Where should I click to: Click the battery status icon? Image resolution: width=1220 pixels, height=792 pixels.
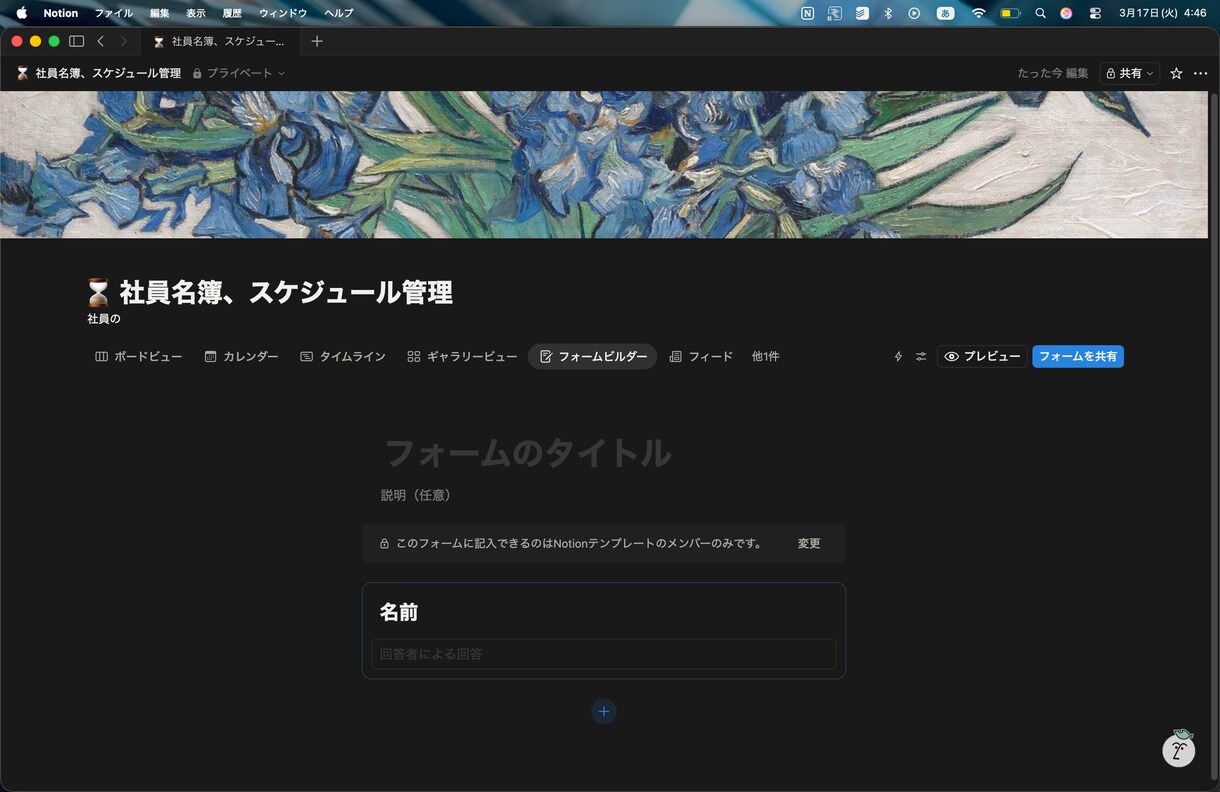click(1010, 13)
